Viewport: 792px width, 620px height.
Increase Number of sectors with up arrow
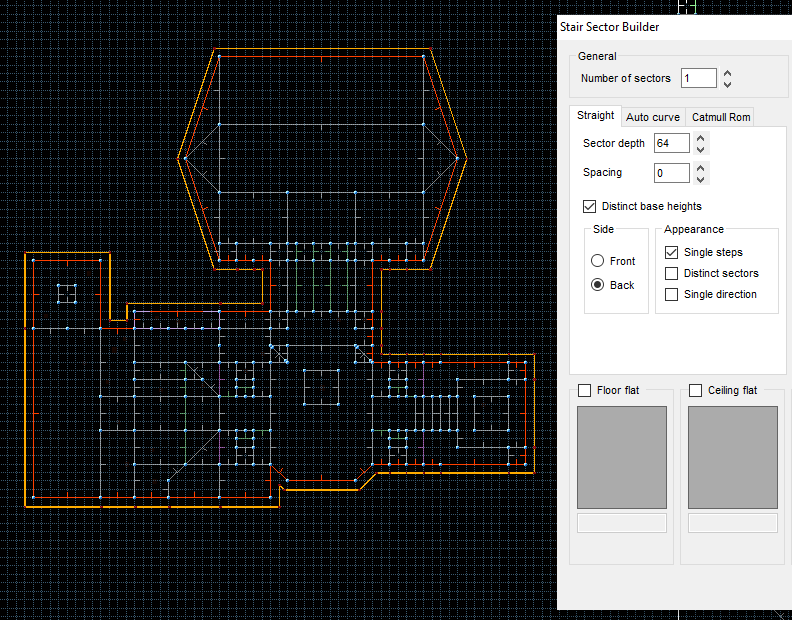click(727, 73)
